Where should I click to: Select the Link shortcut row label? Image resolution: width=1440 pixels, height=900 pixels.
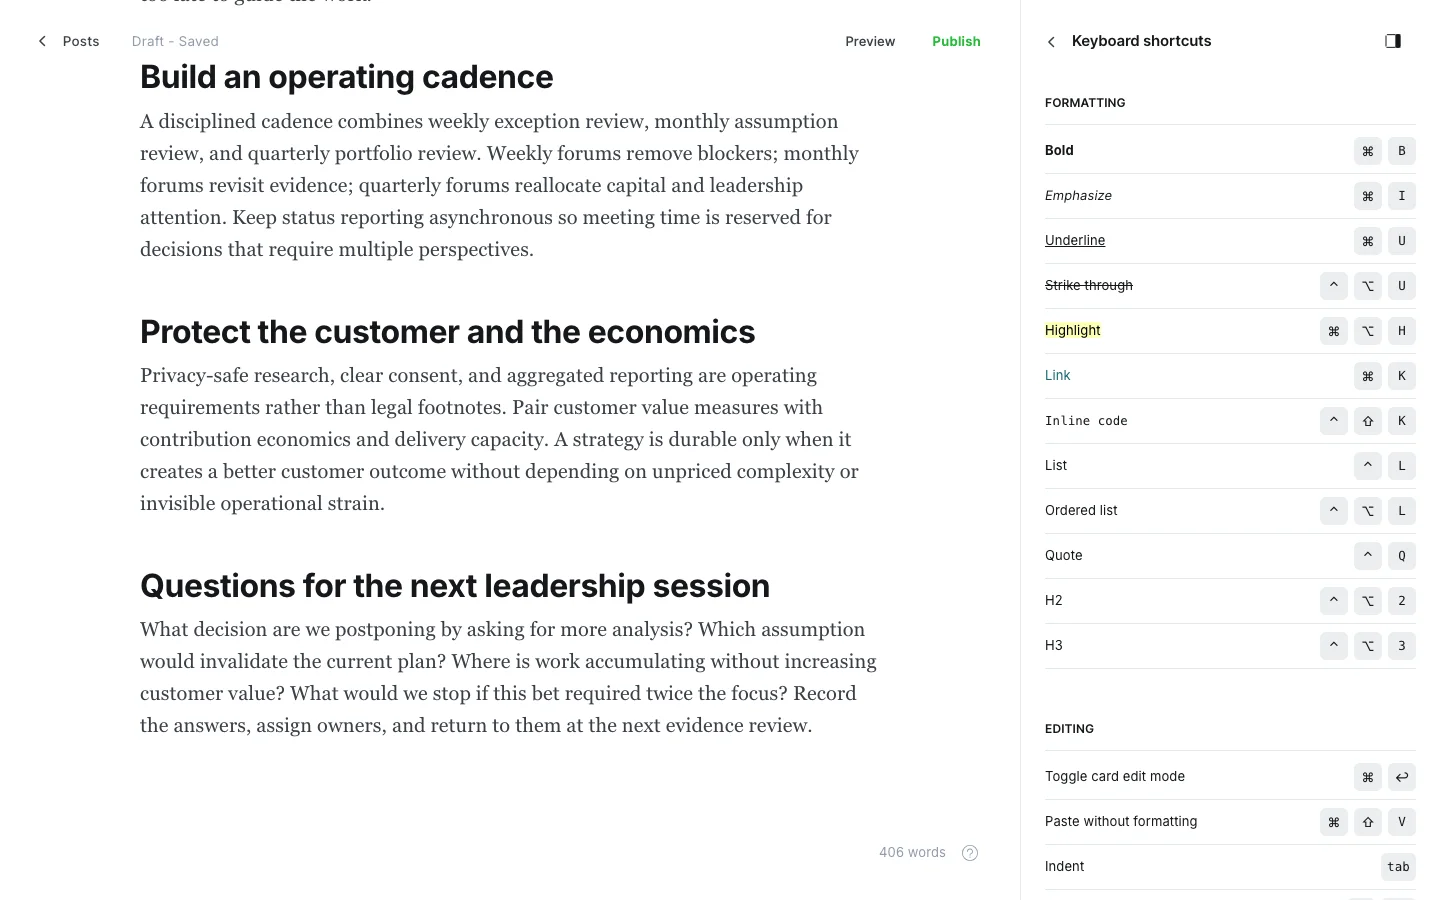(x=1057, y=375)
